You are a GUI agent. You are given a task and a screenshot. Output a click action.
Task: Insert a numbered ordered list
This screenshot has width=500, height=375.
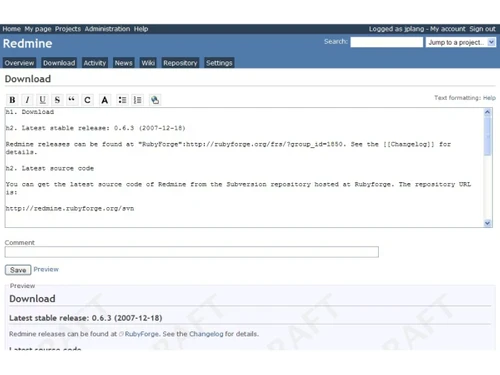click(137, 100)
